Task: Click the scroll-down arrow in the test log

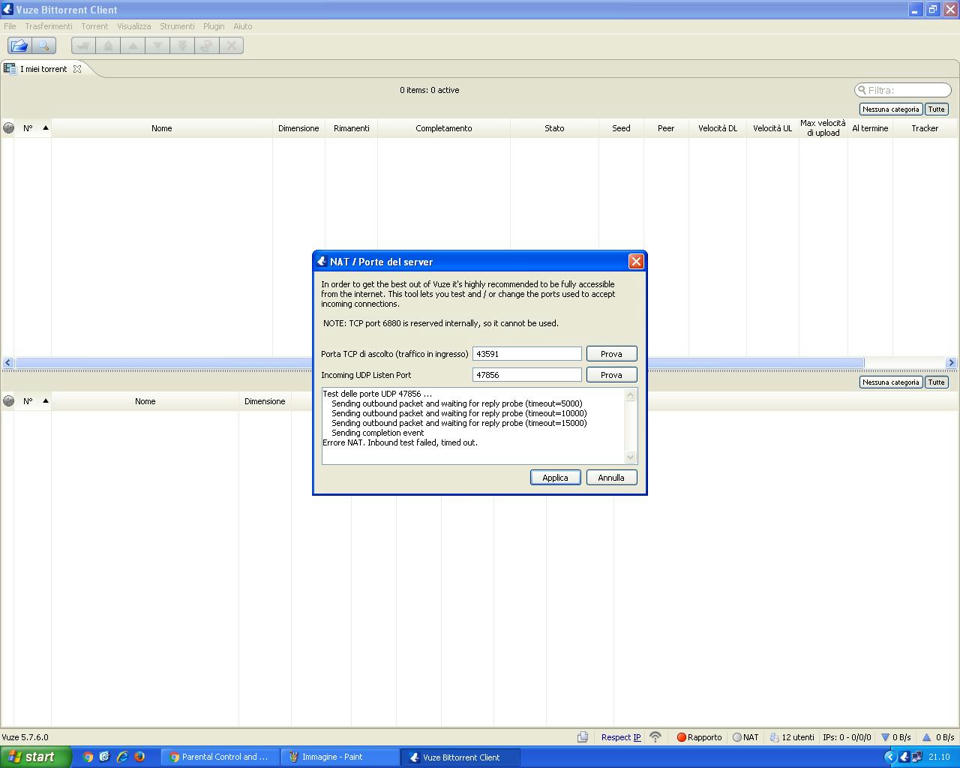Action: [630, 457]
